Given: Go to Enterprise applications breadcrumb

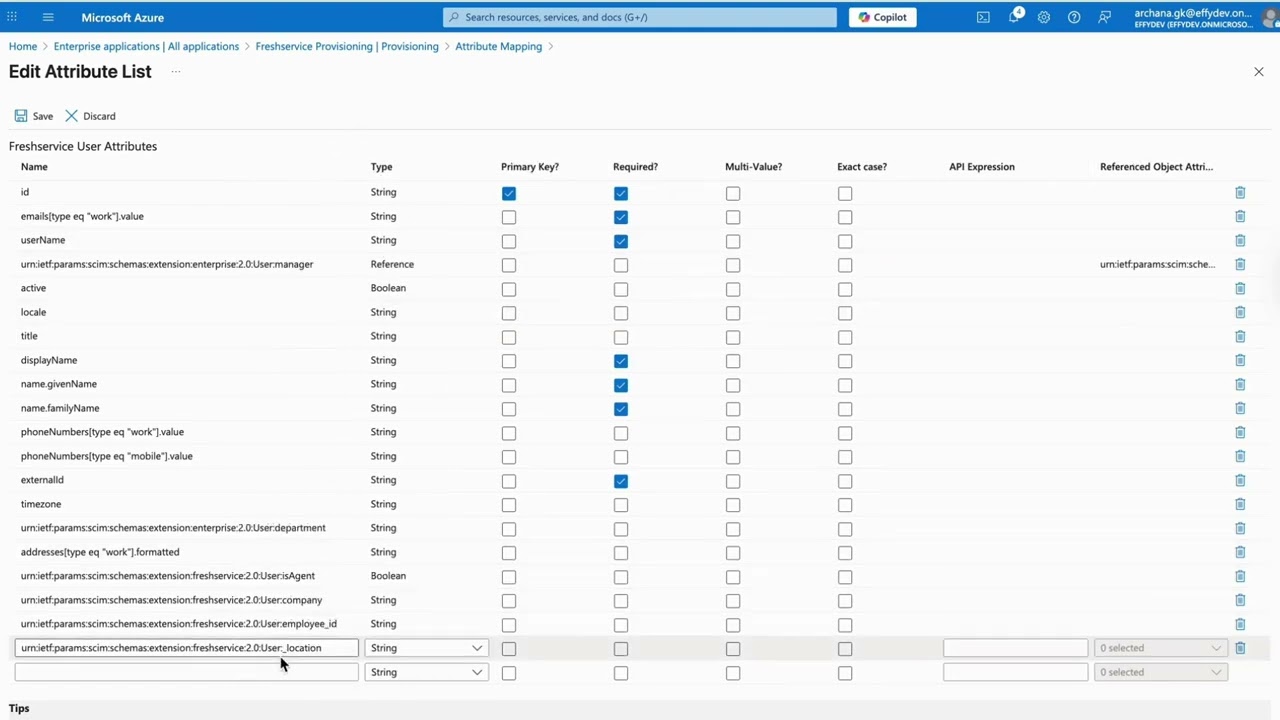Looking at the screenshot, I should 146,46.
